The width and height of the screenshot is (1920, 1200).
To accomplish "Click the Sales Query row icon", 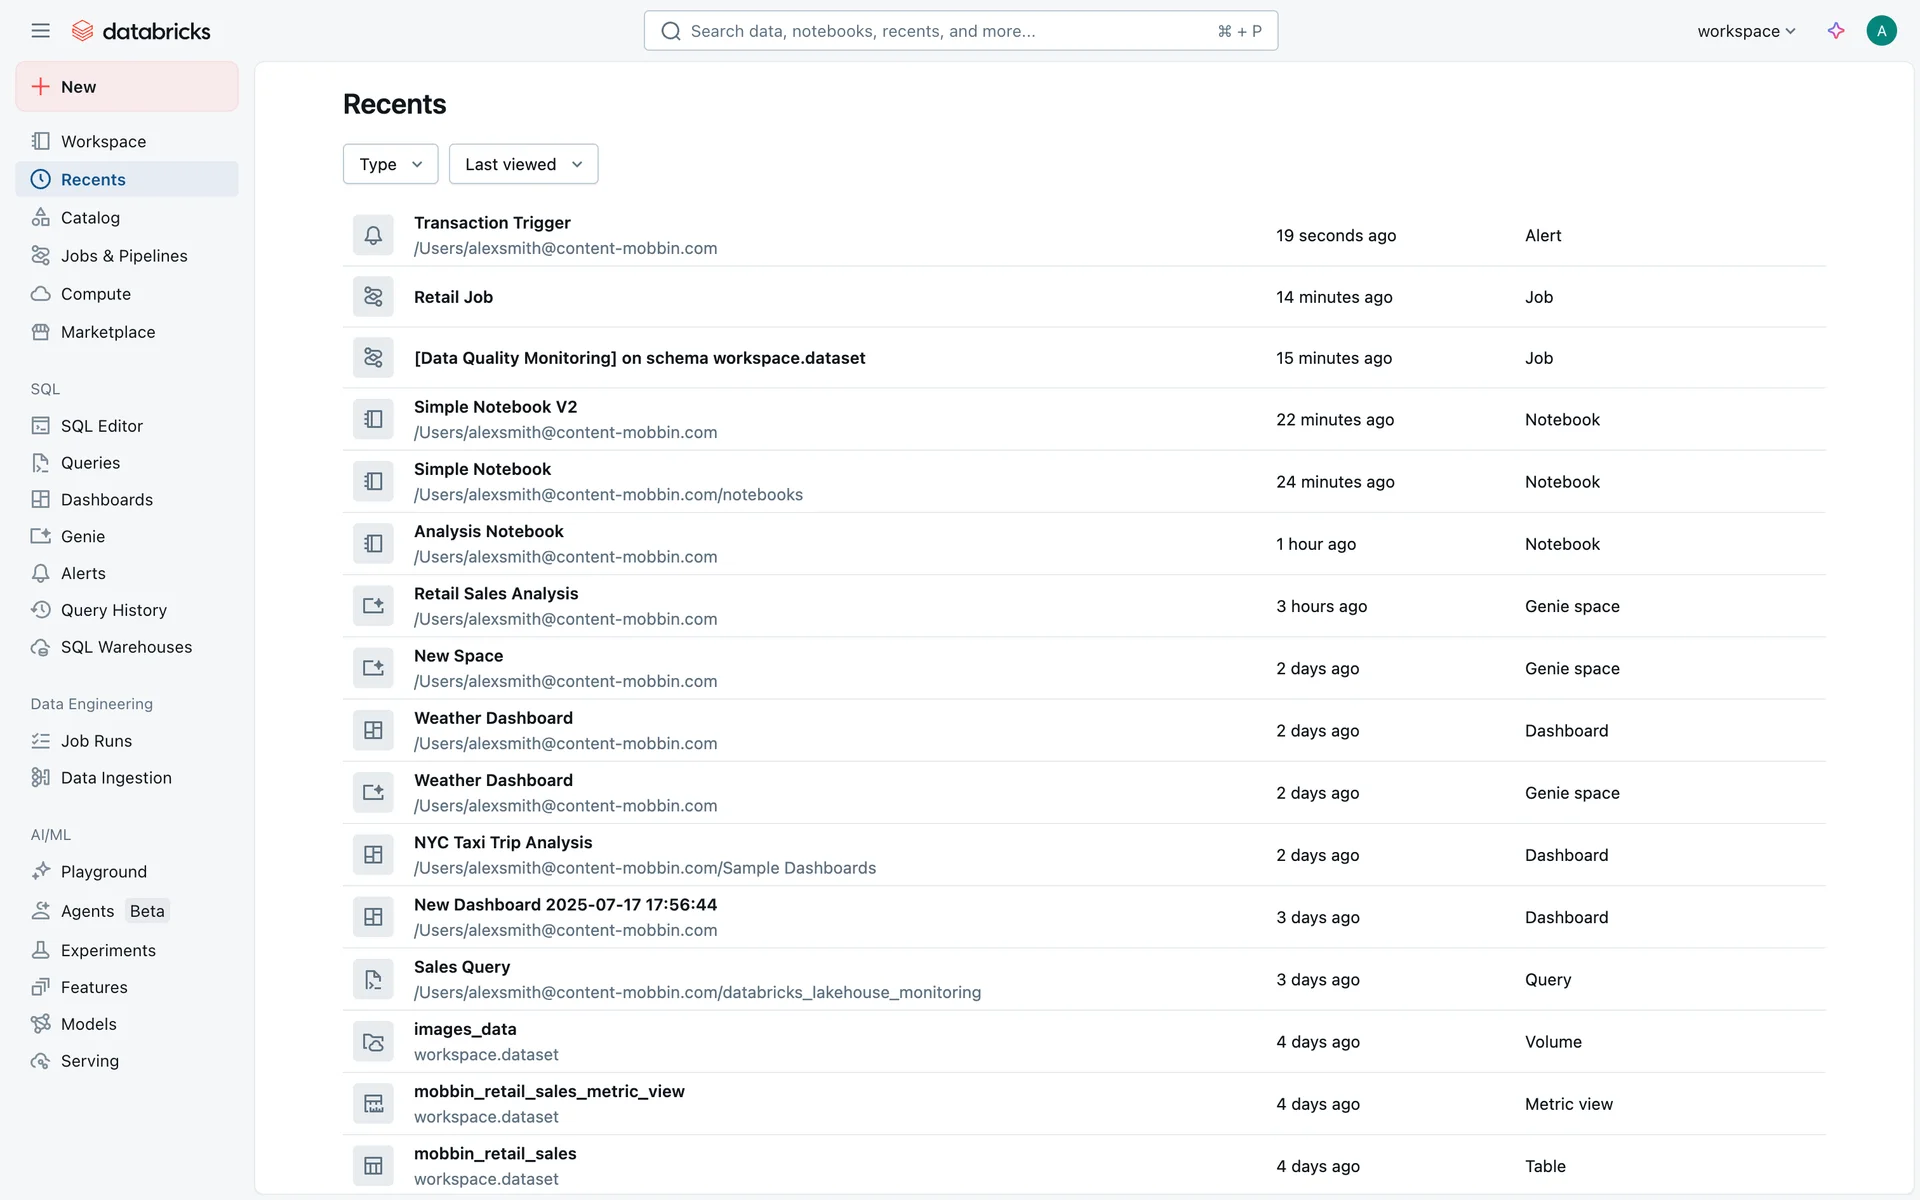I will (x=373, y=980).
